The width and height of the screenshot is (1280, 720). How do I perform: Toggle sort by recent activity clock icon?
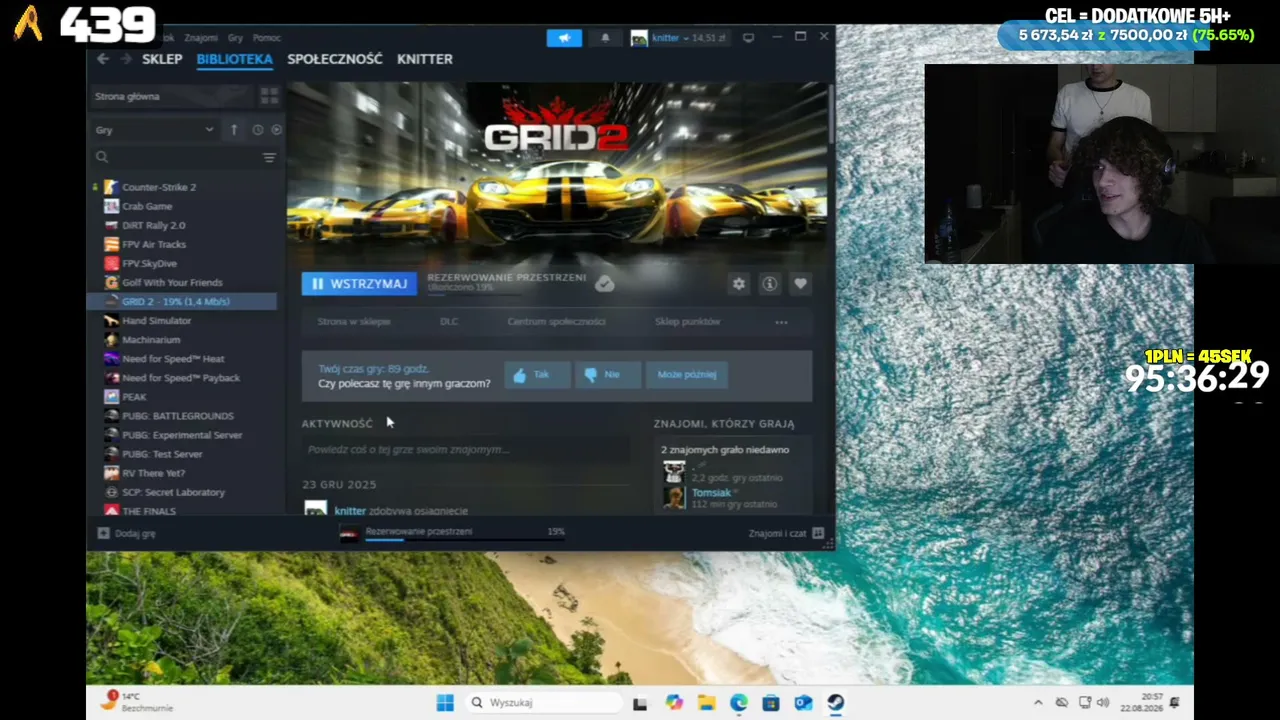[257, 130]
